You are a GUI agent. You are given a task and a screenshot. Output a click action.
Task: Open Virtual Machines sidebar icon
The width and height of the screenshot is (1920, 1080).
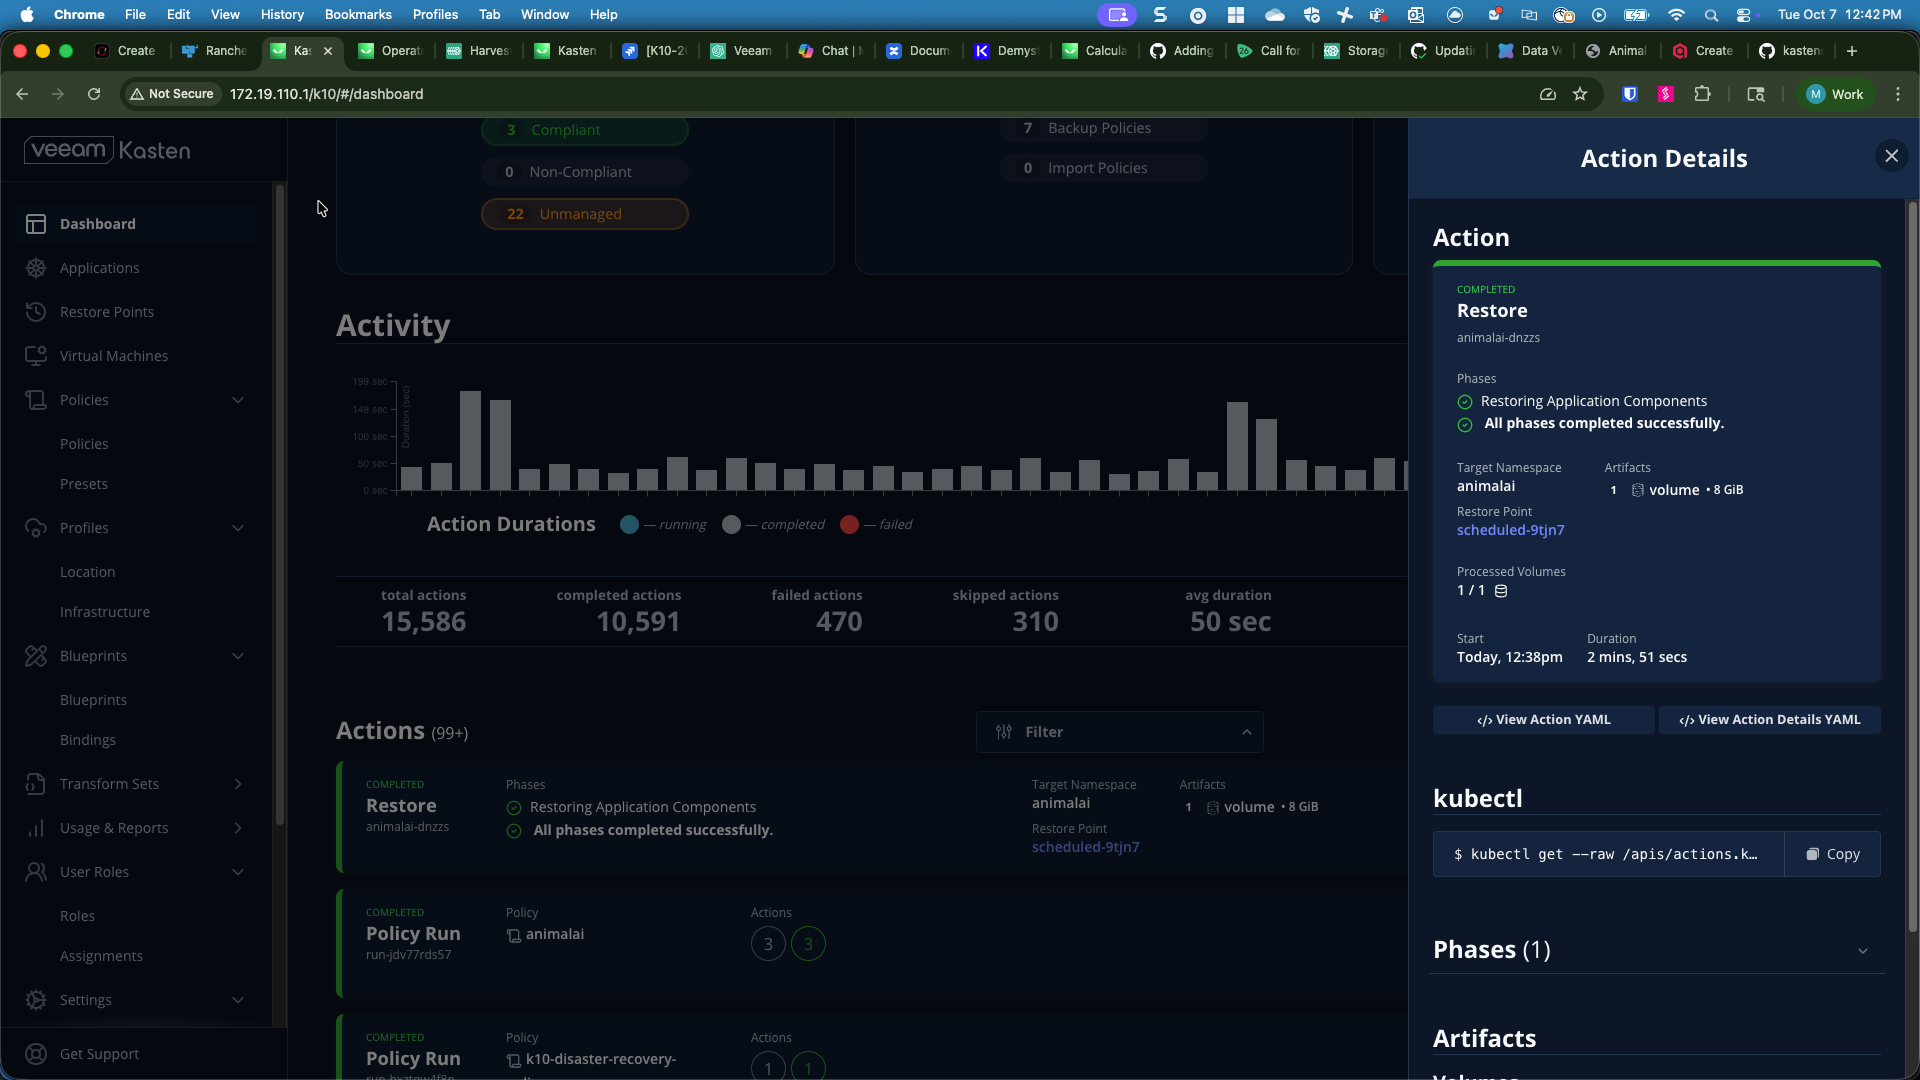[36, 356]
